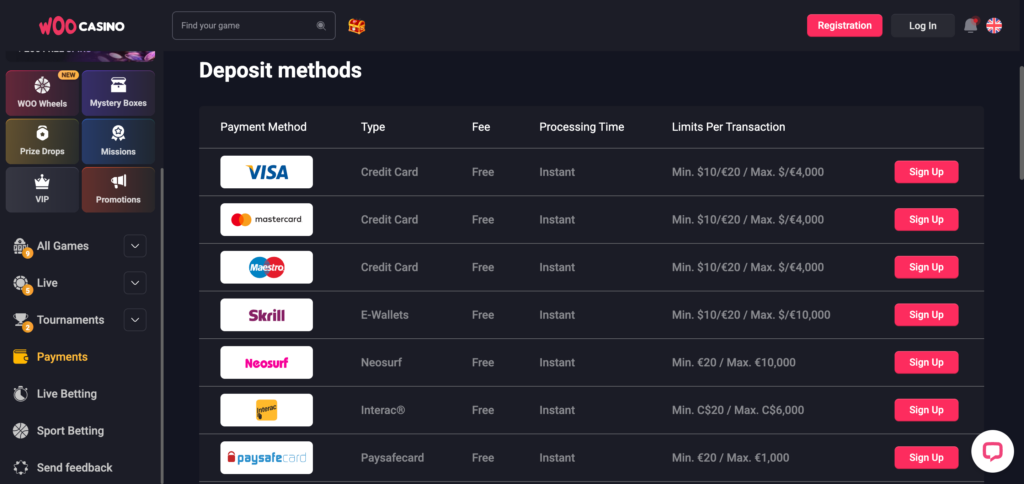Sign Up in the Interac row
This screenshot has width=1024, height=484.
coord(926,410)
